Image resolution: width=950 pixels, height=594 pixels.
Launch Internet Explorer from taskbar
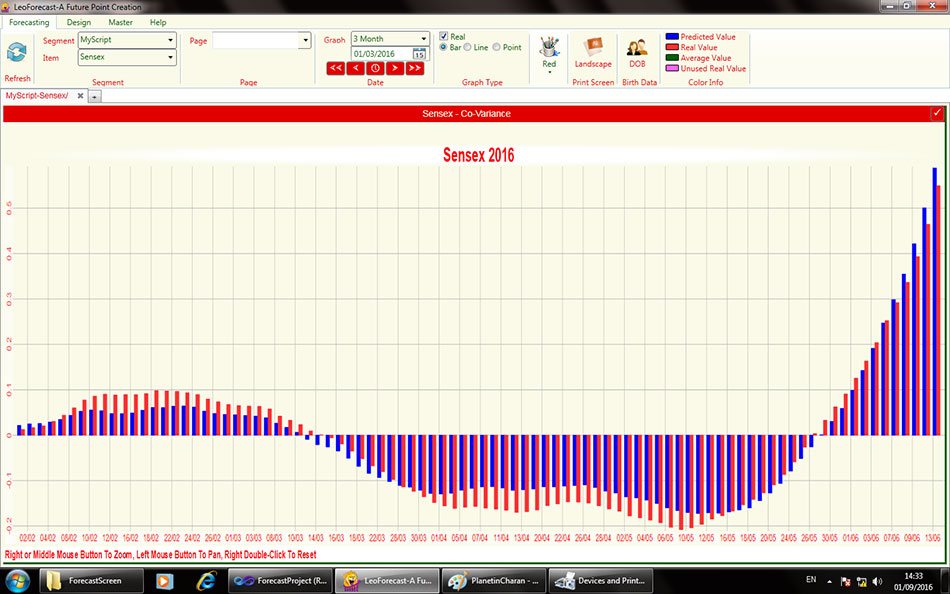pyautogui.click(x=206, y=581)
